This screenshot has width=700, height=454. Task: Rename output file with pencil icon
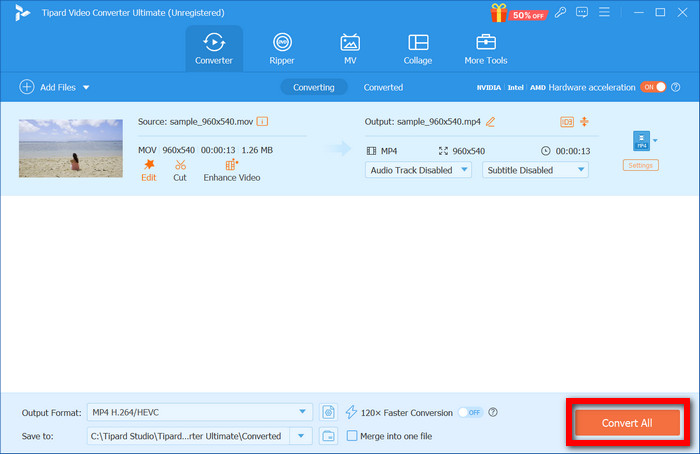coord(490,121)
